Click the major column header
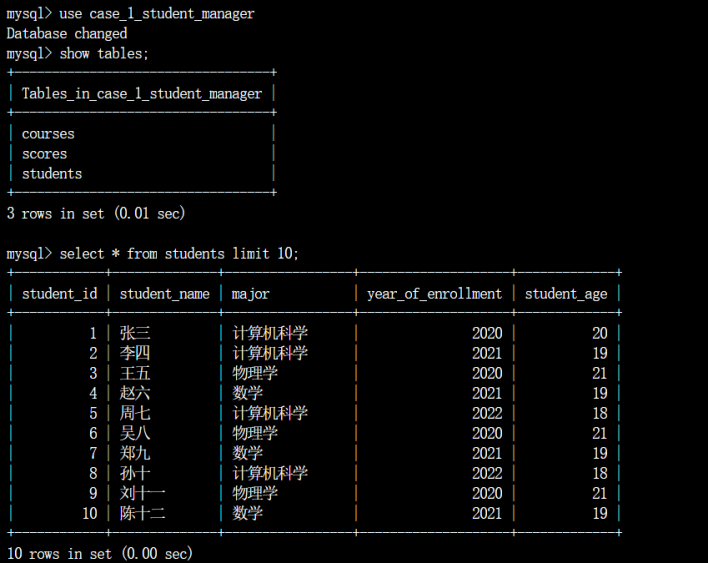Viewport: 708px width, 563px height. pyautogui.click(x=251, y=294)
